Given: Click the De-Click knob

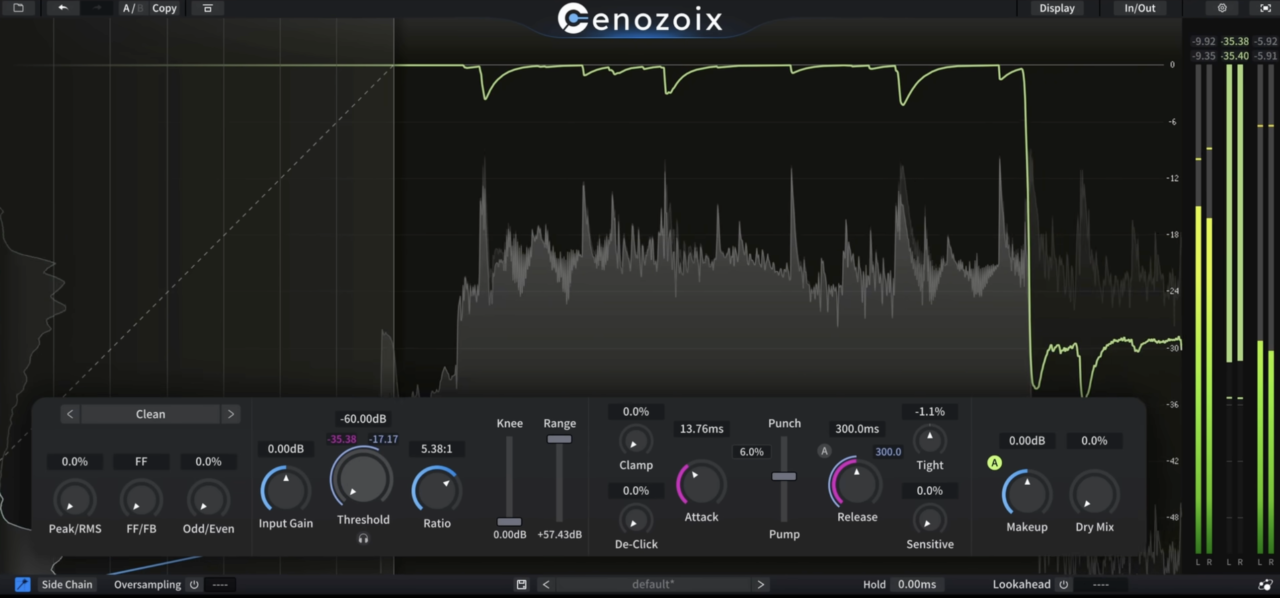Looking at the screenshot, I should (636, 519).
